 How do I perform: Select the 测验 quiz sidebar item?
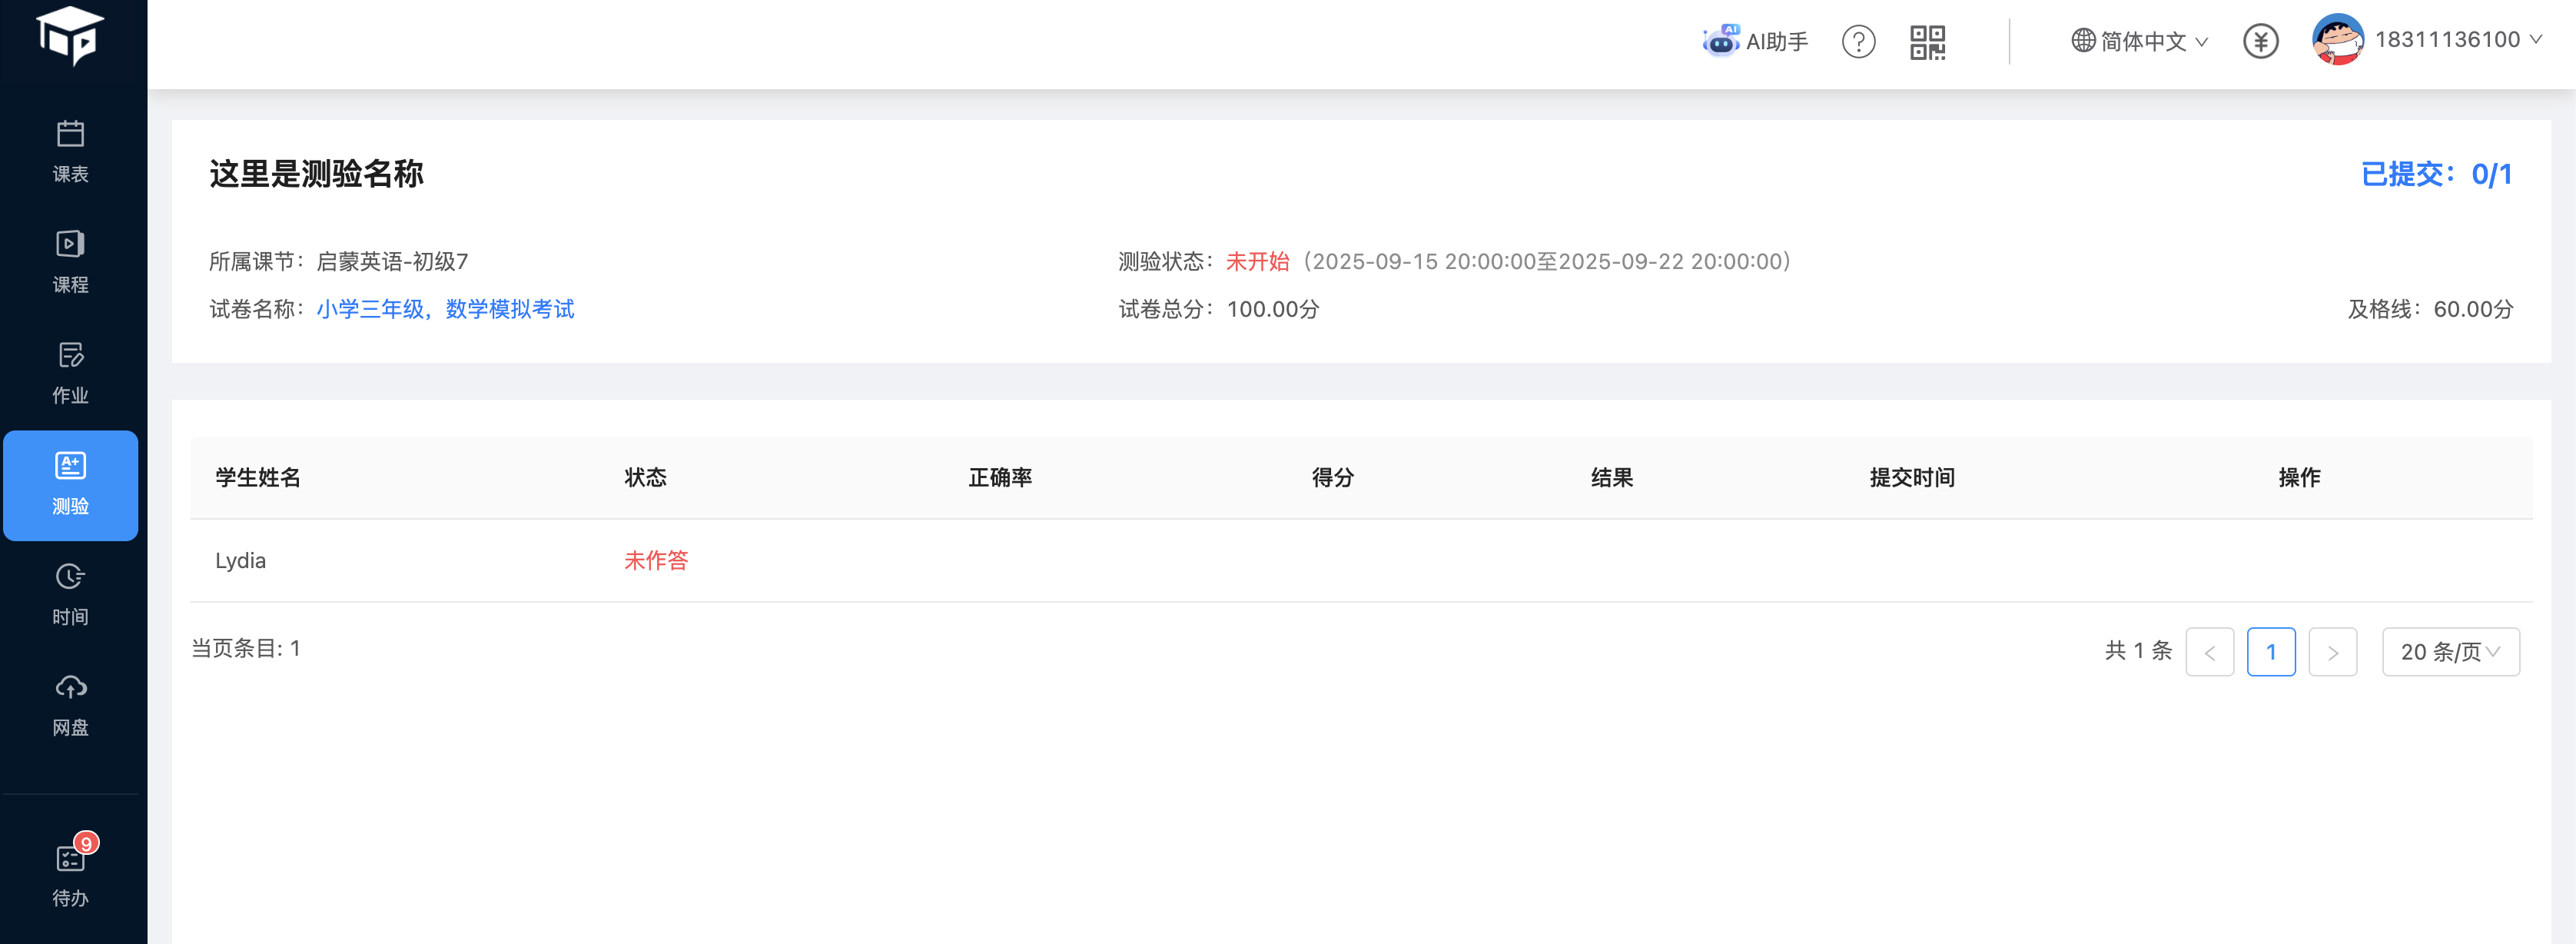[x=70, y=485]
